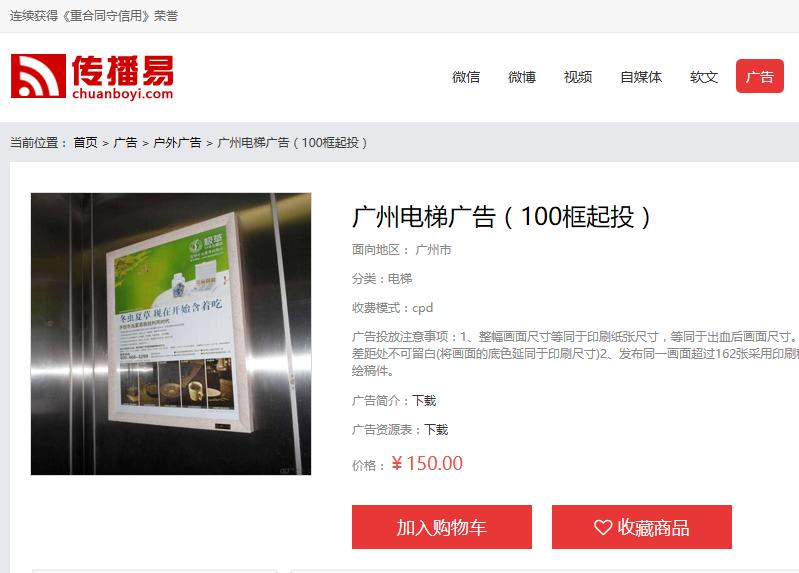
Task: Click the 广州电梯广告 breadcrumb item
Action: pyautogui.click(x=292, y=143)
